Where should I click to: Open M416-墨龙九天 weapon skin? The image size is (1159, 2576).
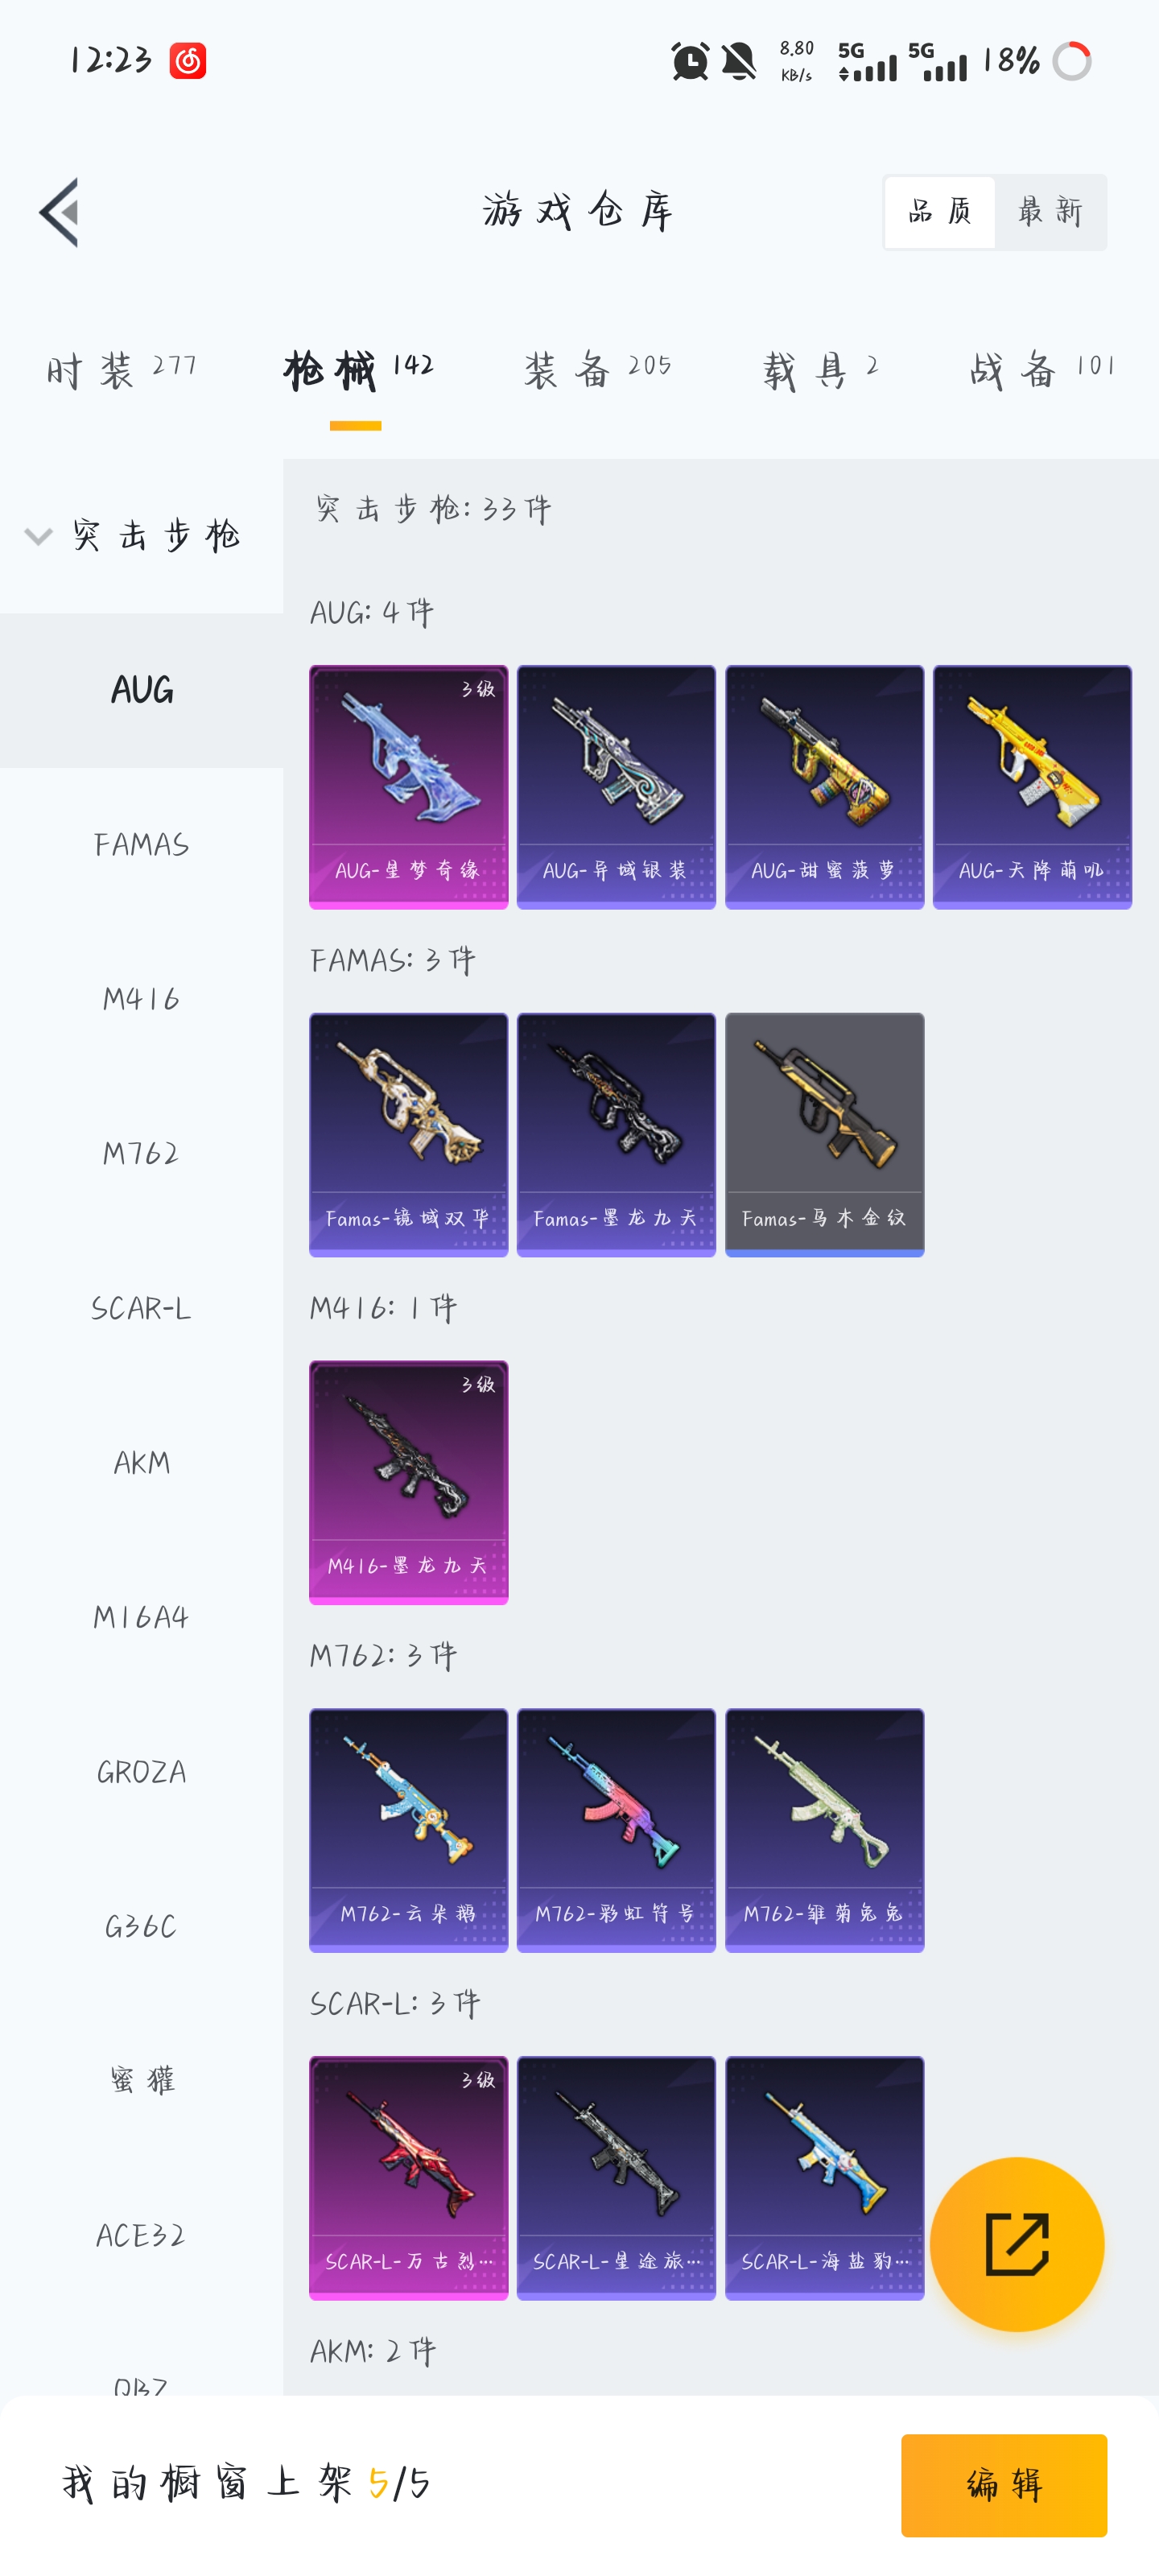point(408,1482)
